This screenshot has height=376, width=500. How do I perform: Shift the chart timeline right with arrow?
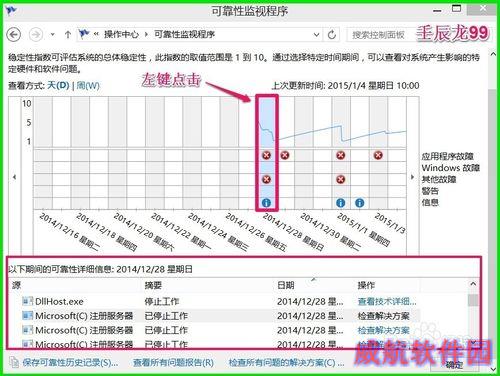coord(413,177)
